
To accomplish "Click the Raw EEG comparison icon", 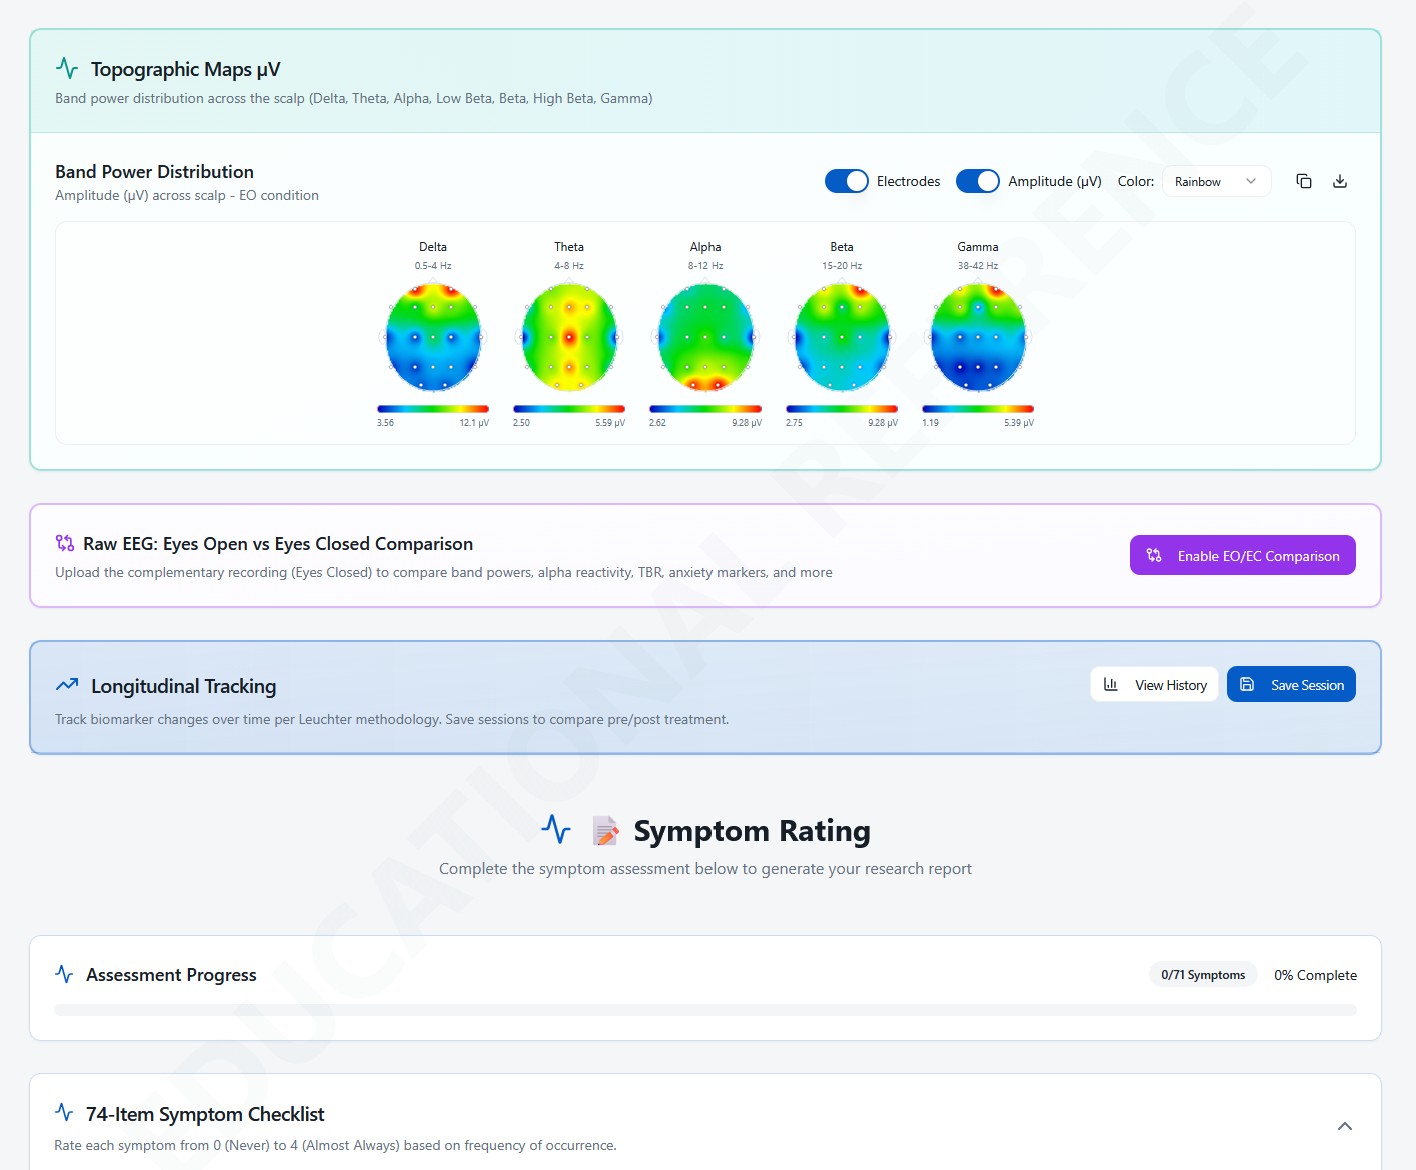I will tap(65, 543).
